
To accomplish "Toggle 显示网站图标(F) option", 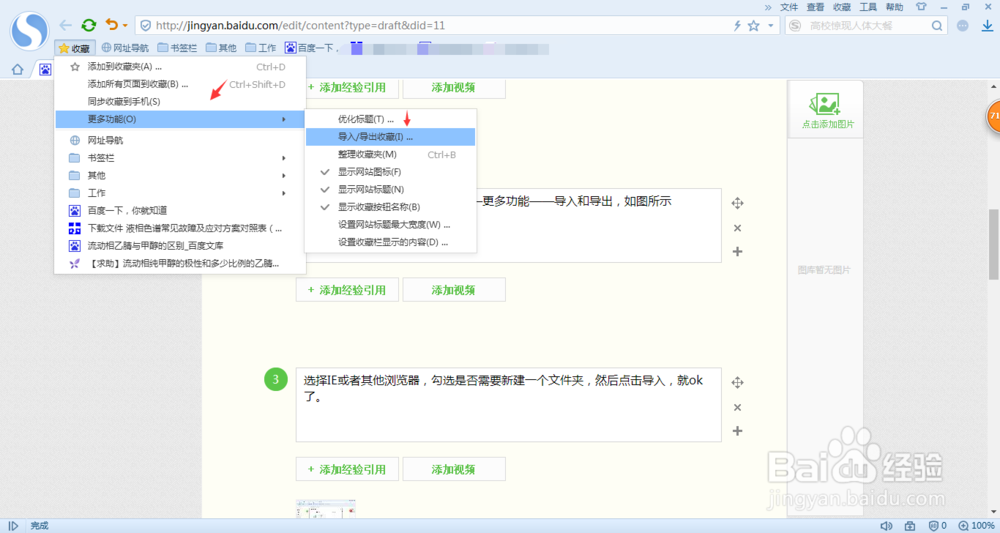I will pos(390,172).
